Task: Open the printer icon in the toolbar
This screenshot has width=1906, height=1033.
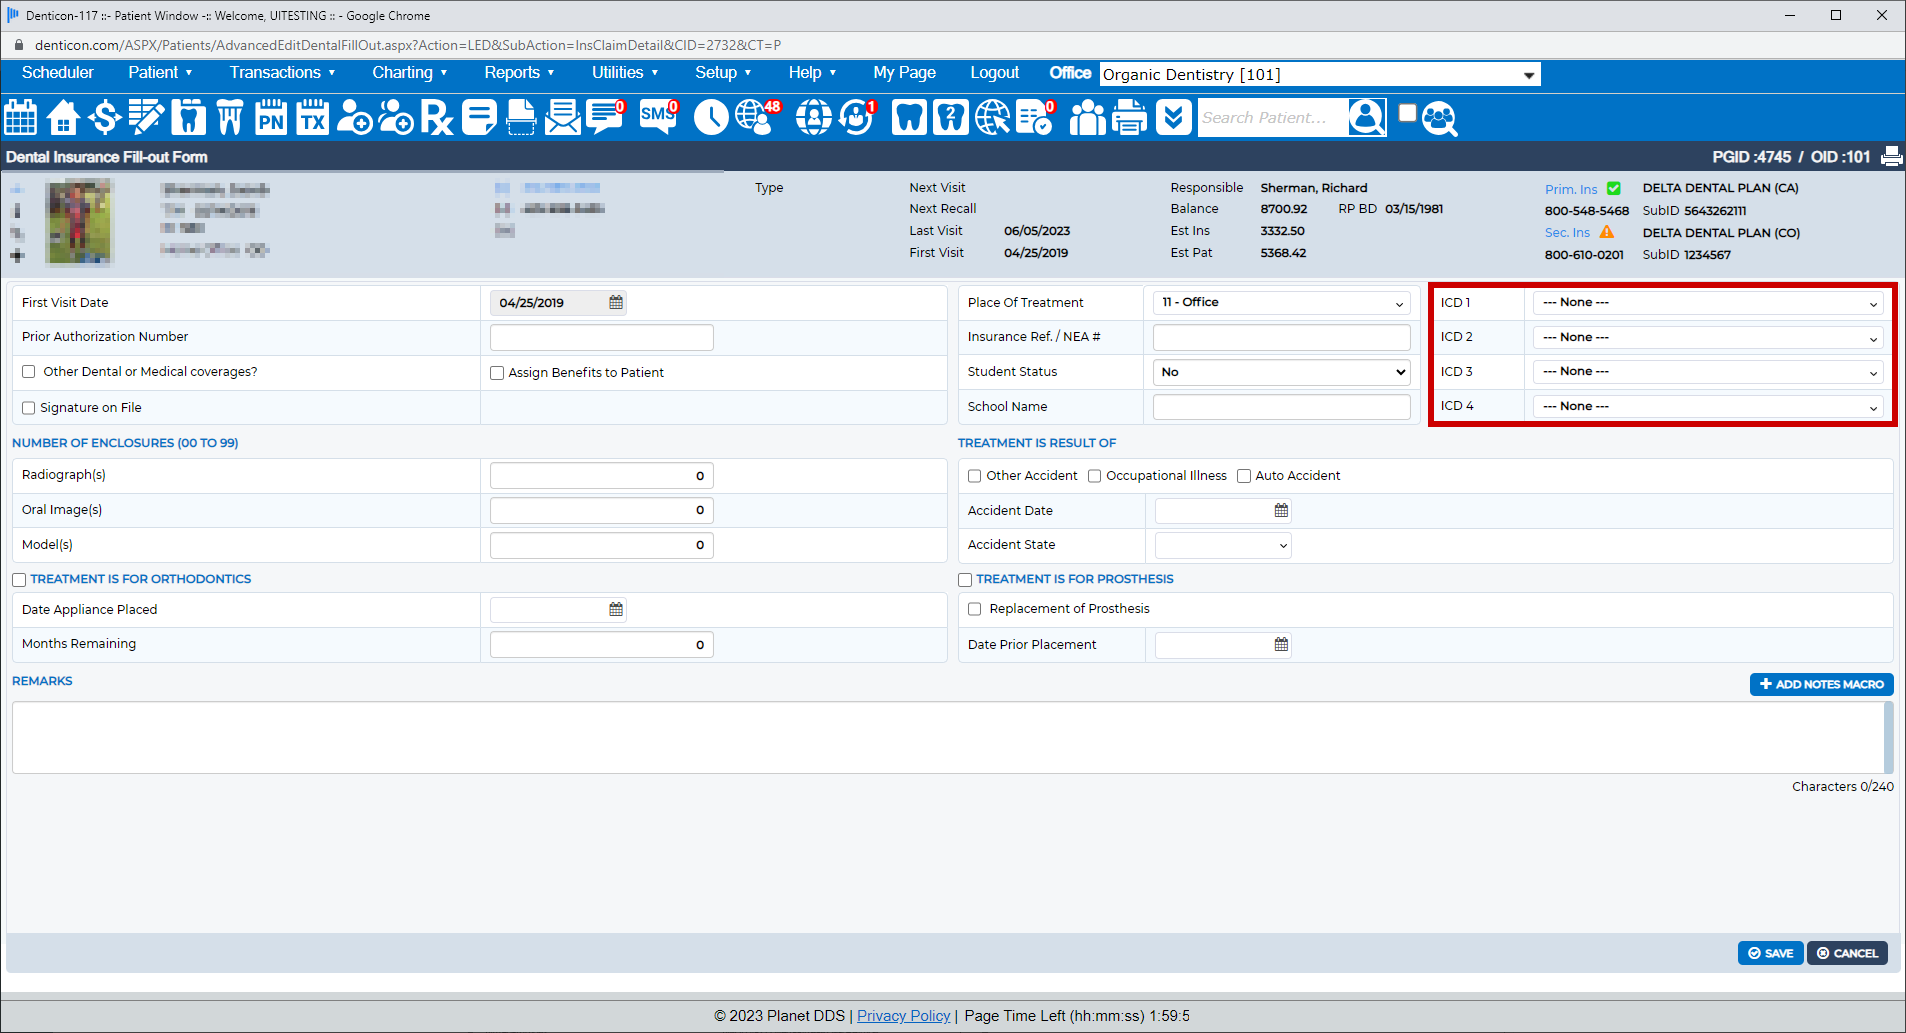Action: [x=1129, y=117]
